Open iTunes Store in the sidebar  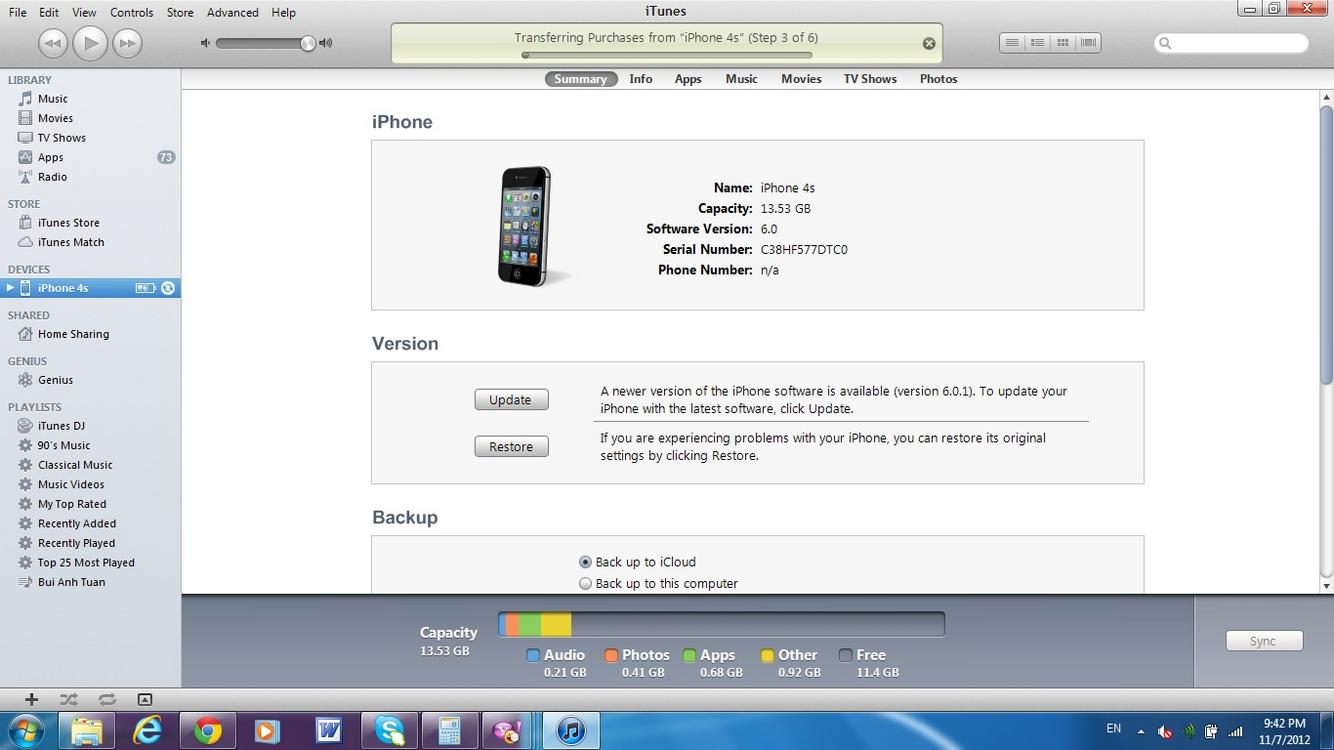[68, 223]
